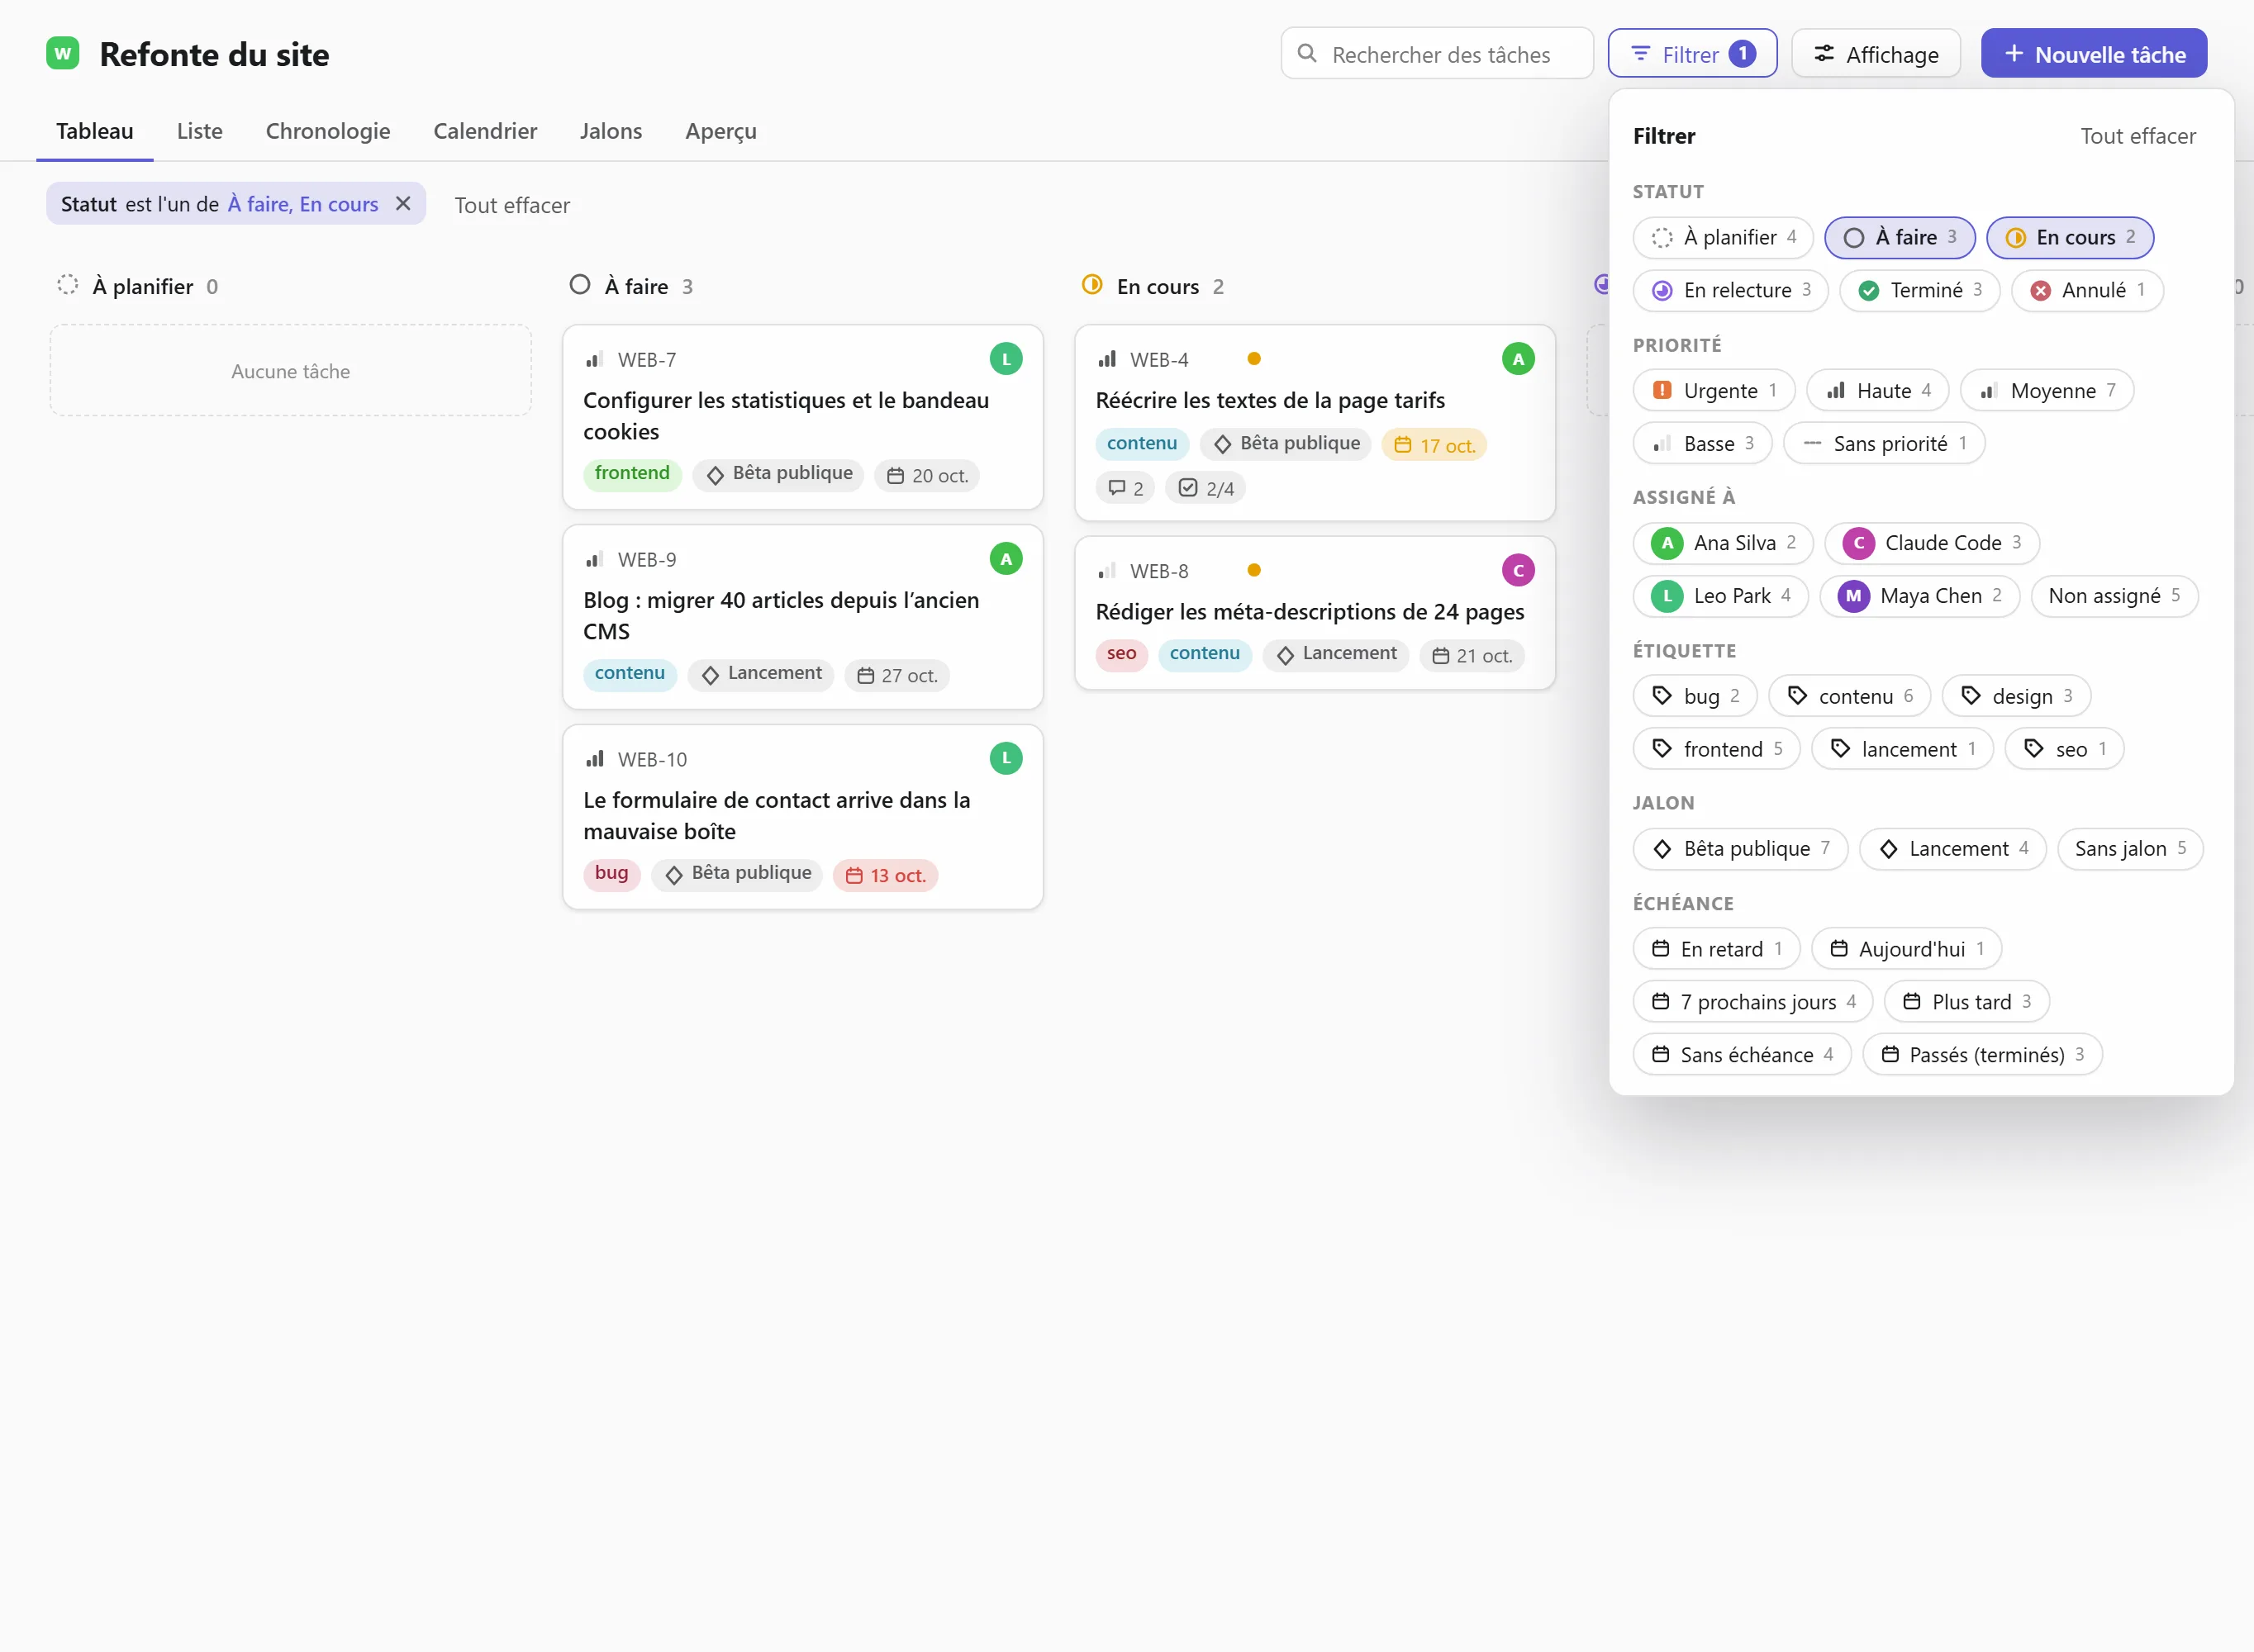
Task: Click the Nouvelle tâche button
Action: pos(2093,54)
